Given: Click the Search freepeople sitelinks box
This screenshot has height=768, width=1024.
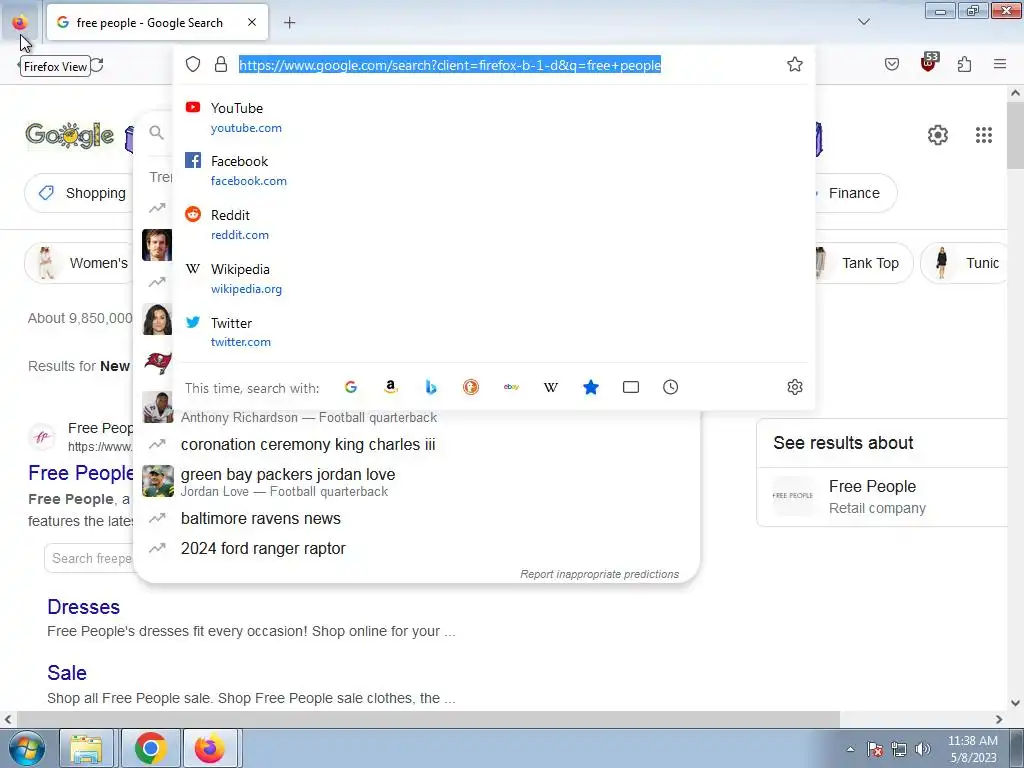Looking at the screenshot, I should 89,558.
